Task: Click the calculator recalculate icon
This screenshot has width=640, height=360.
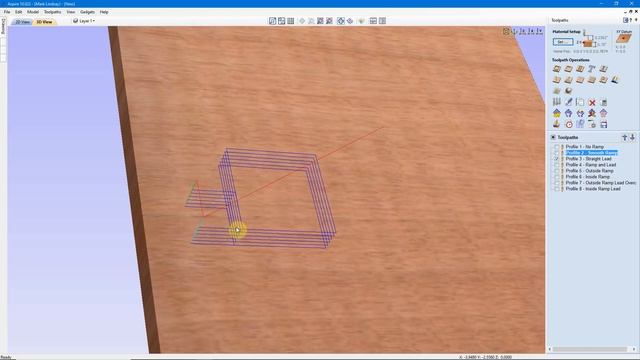Action: coord(604,102)
